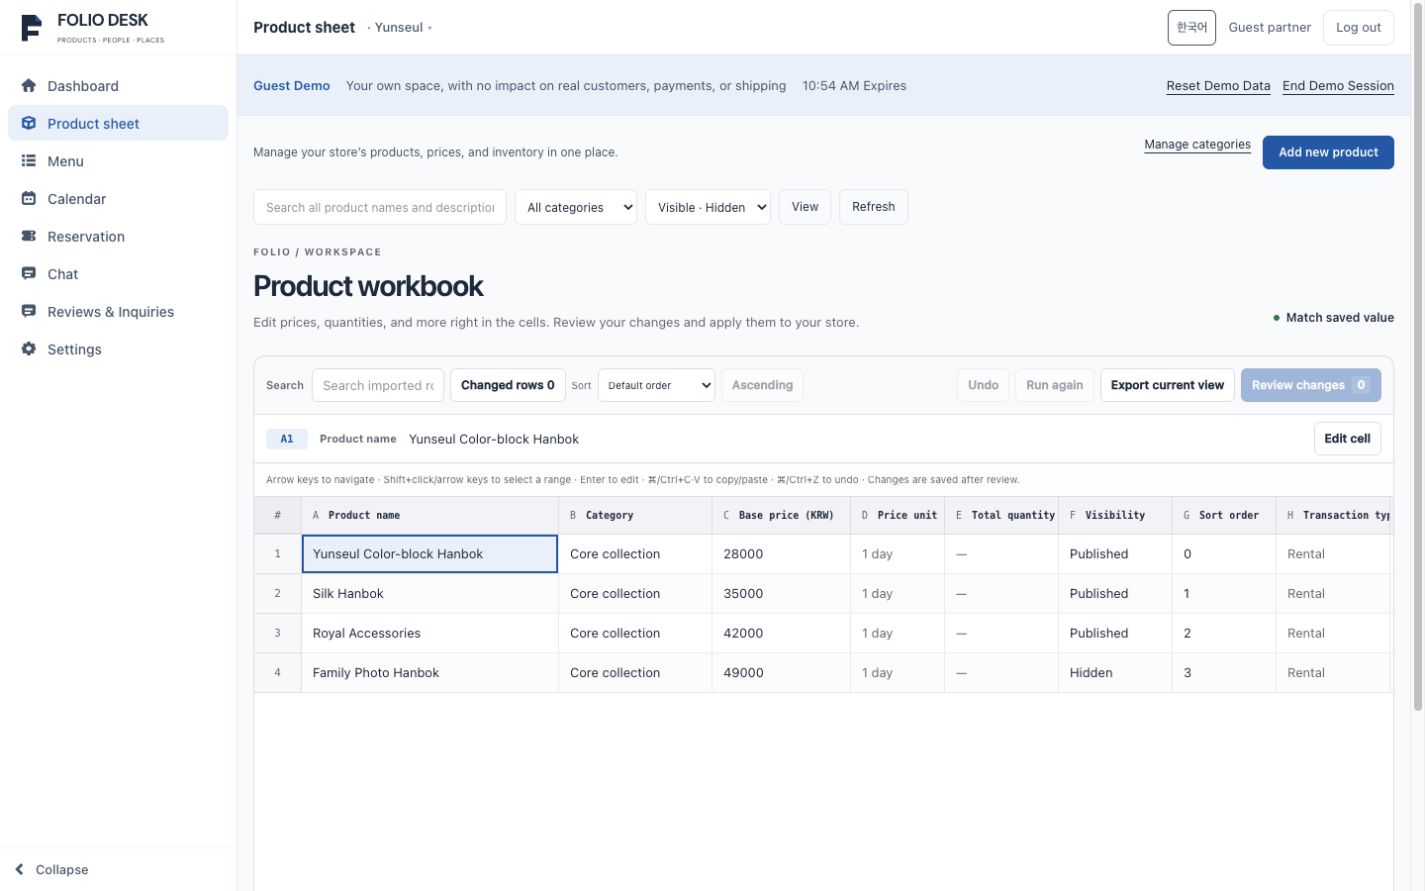This screenshot has height=891, width=1425.
Task: Open the Settings section
Action: [x=118, y=349]
